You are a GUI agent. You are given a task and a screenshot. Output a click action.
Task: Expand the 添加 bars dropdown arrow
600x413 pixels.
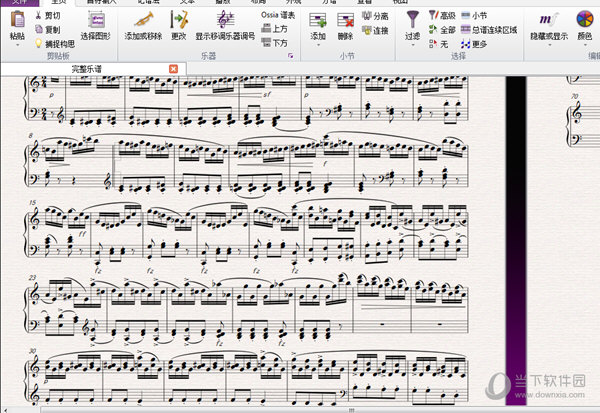point(318,45)
